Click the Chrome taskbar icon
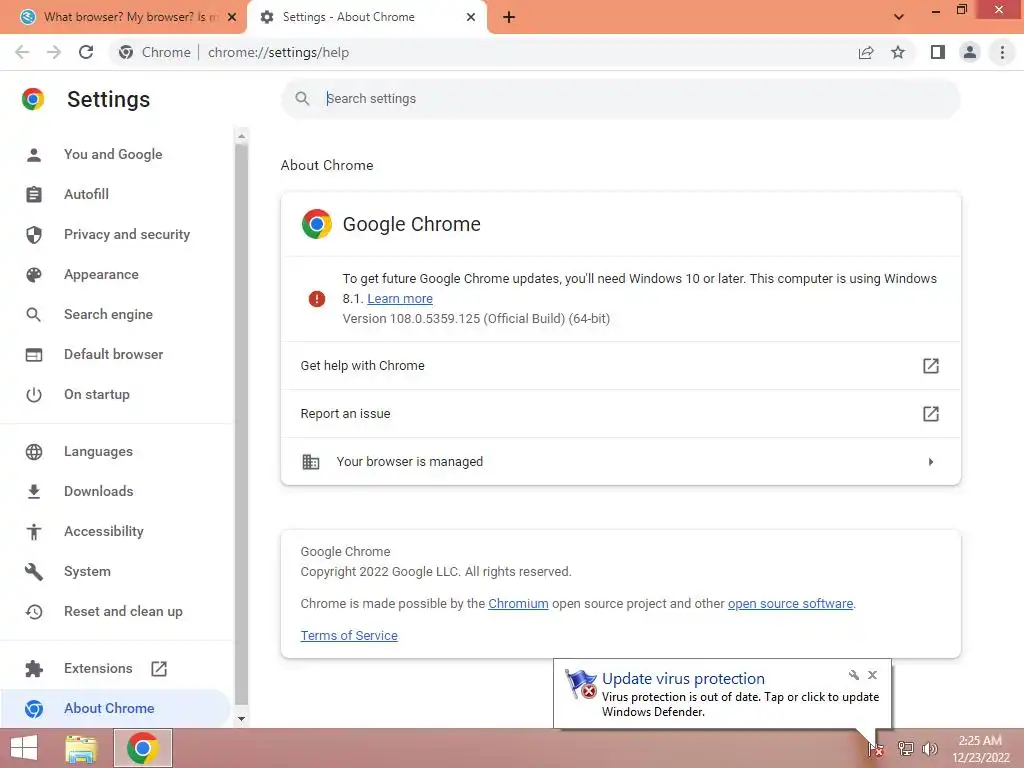Image resolution: width=1024 pixels, height=768 pixels. pyautogui.click(x=143, y=748)
